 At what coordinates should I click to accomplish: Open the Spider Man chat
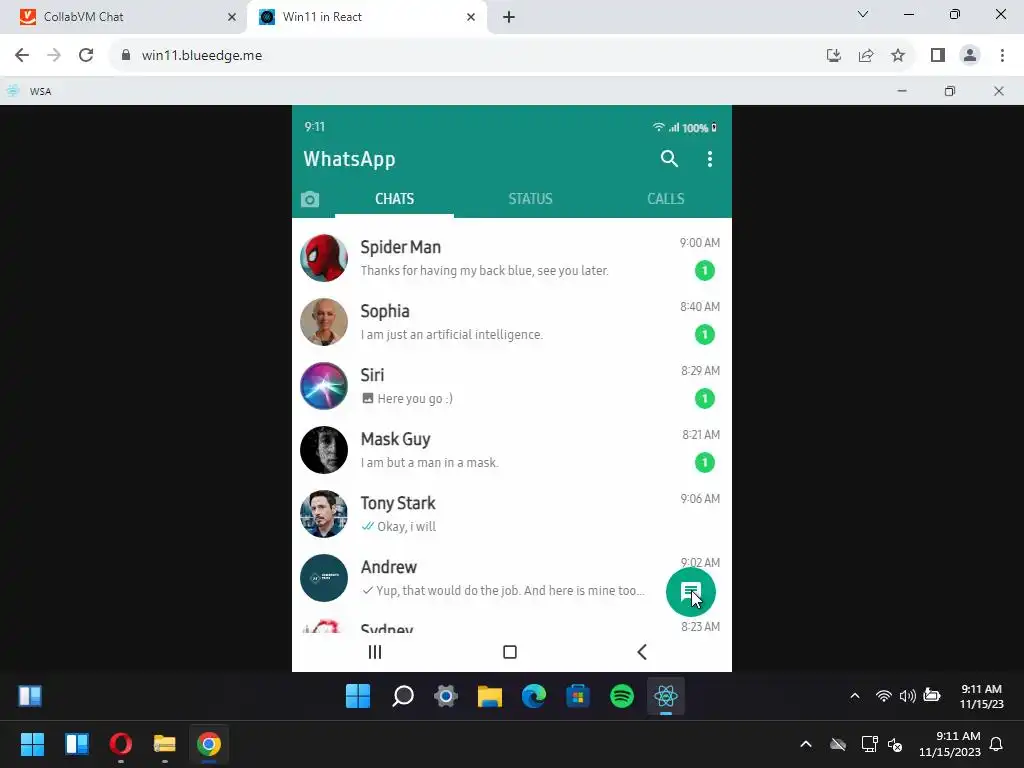512,258
